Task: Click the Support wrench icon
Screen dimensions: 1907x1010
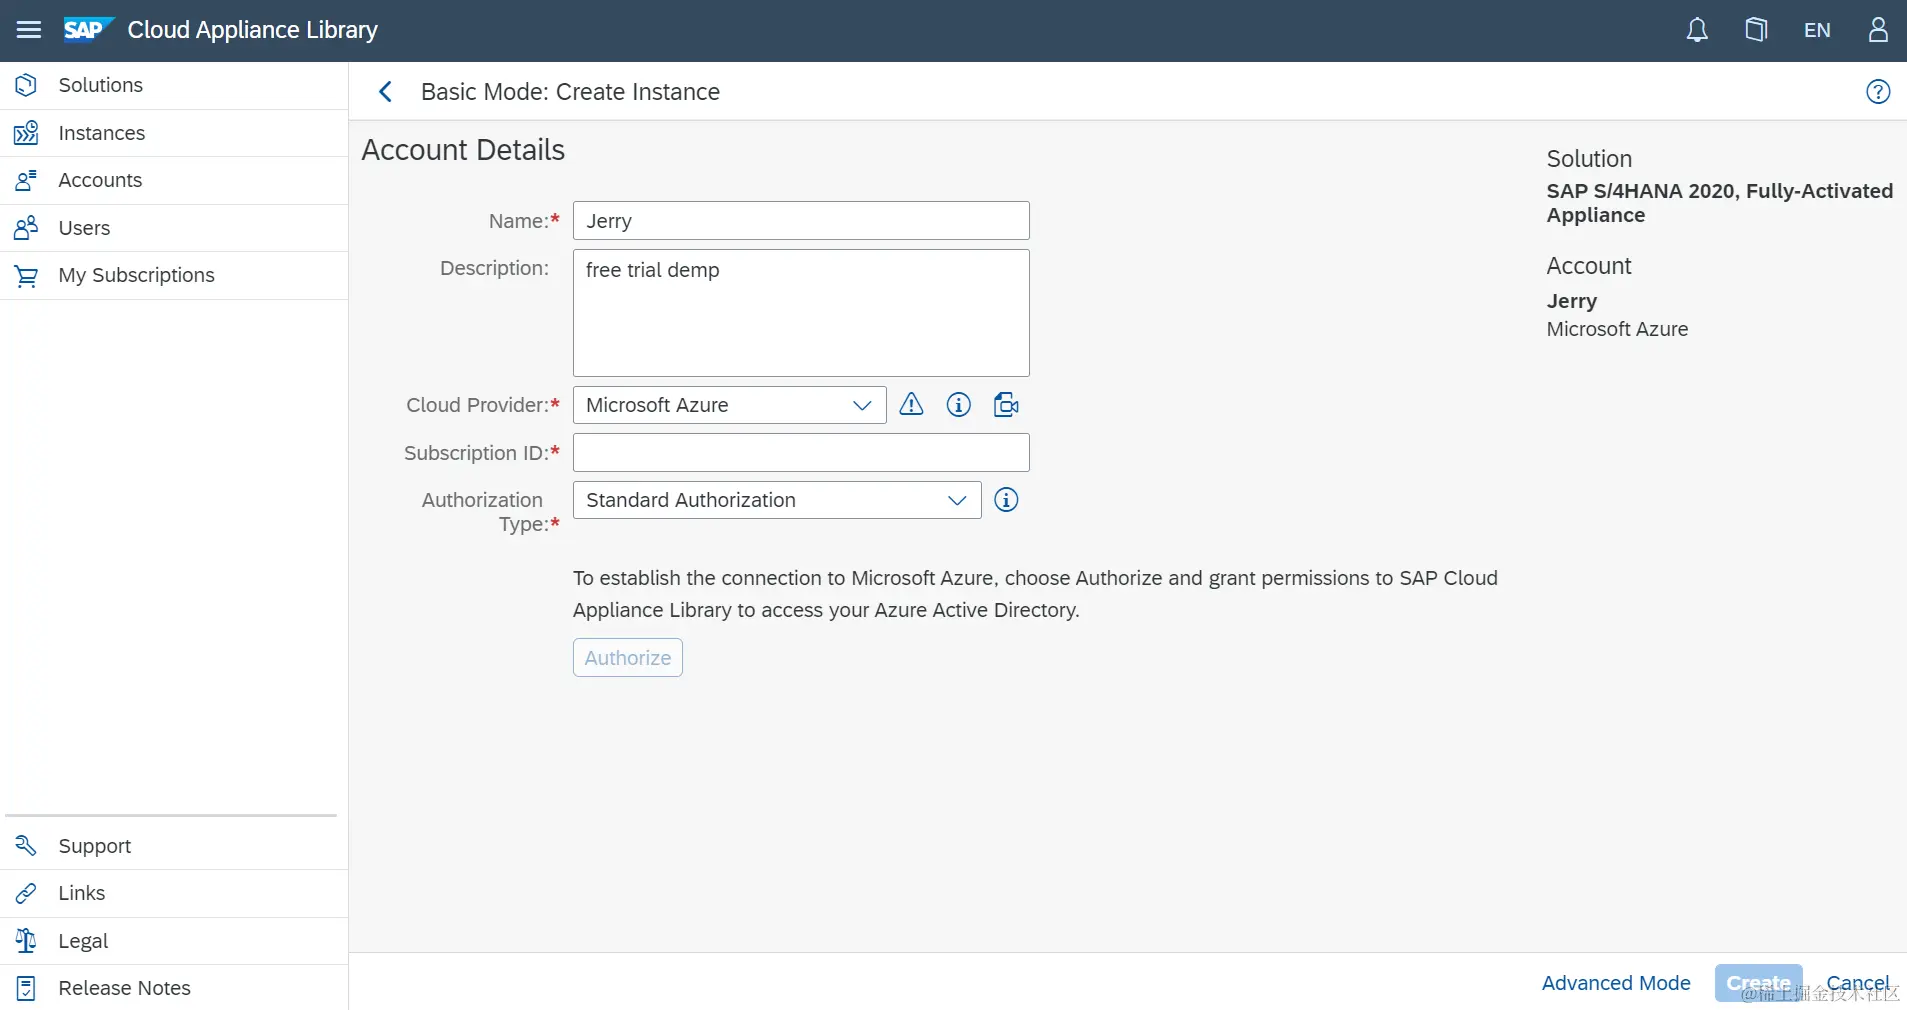Action: pos(26,846)
